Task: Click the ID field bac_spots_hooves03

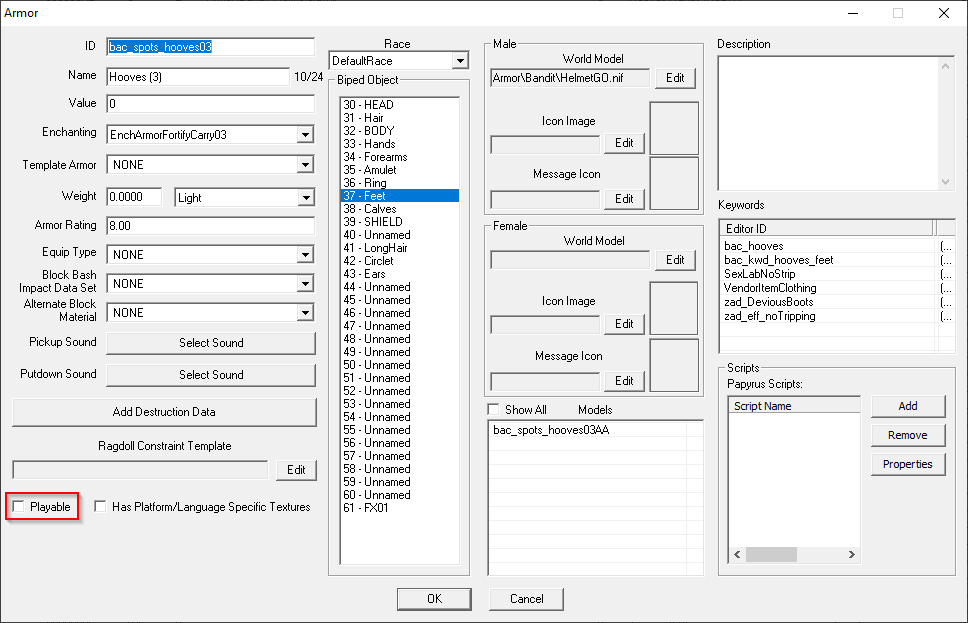Action: point(211,47)
